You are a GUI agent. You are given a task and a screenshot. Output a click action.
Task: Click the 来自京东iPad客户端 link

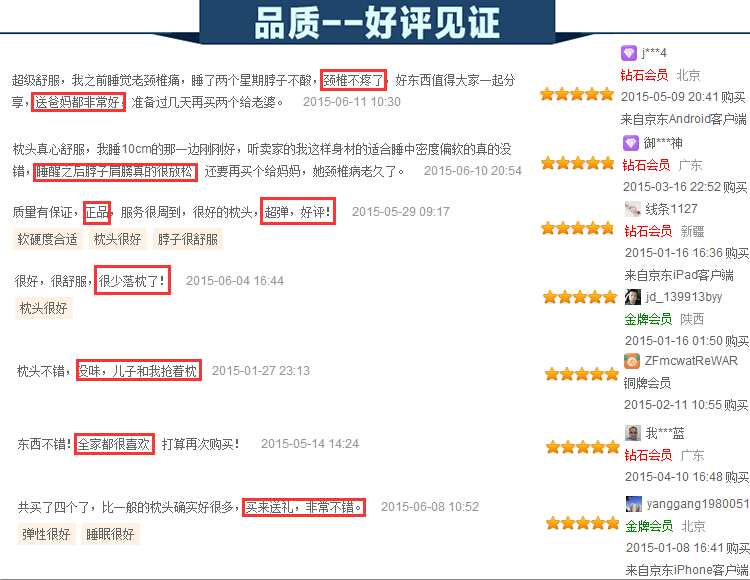(x=678, y=275)
